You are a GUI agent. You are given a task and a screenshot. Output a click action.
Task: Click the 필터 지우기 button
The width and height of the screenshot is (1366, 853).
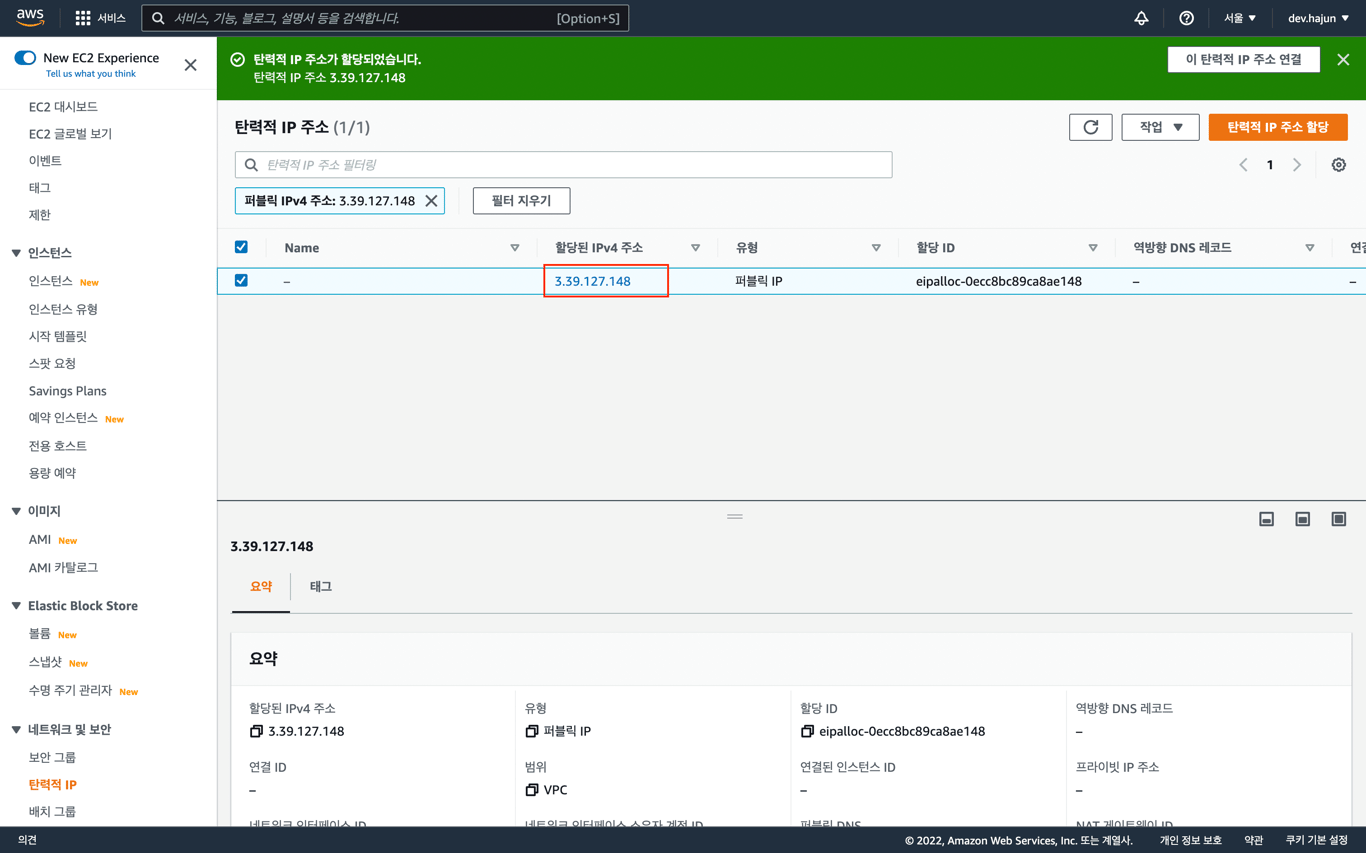coord(521,201)
